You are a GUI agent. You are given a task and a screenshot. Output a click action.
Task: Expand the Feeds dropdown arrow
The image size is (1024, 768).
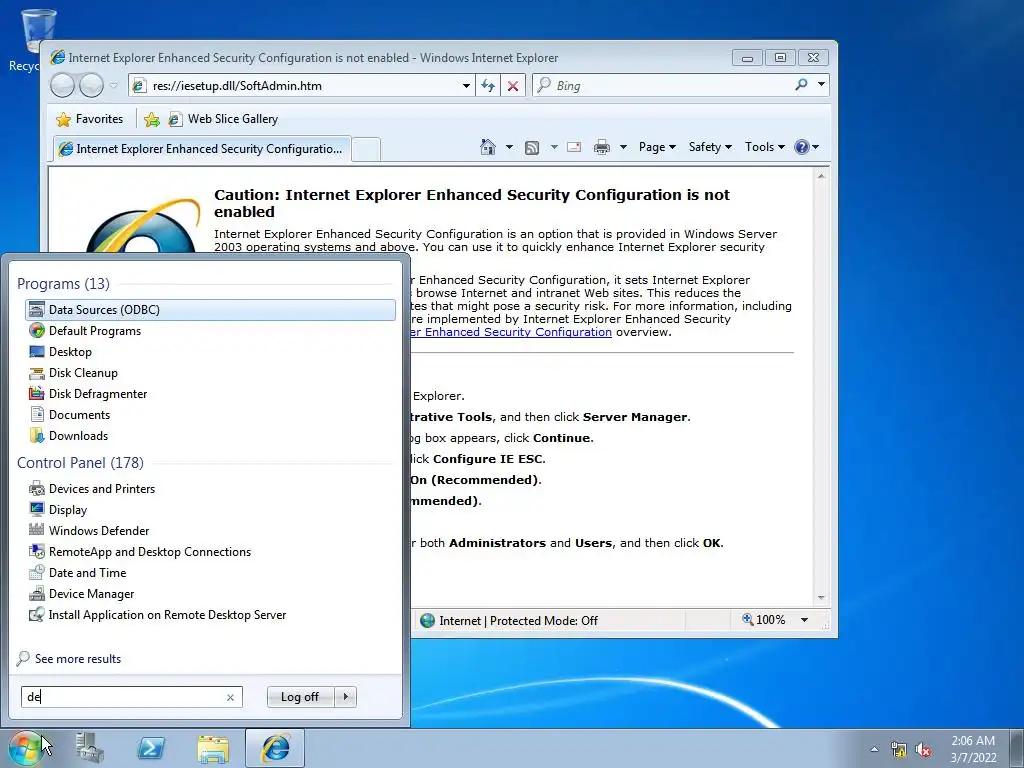[554, 147]
